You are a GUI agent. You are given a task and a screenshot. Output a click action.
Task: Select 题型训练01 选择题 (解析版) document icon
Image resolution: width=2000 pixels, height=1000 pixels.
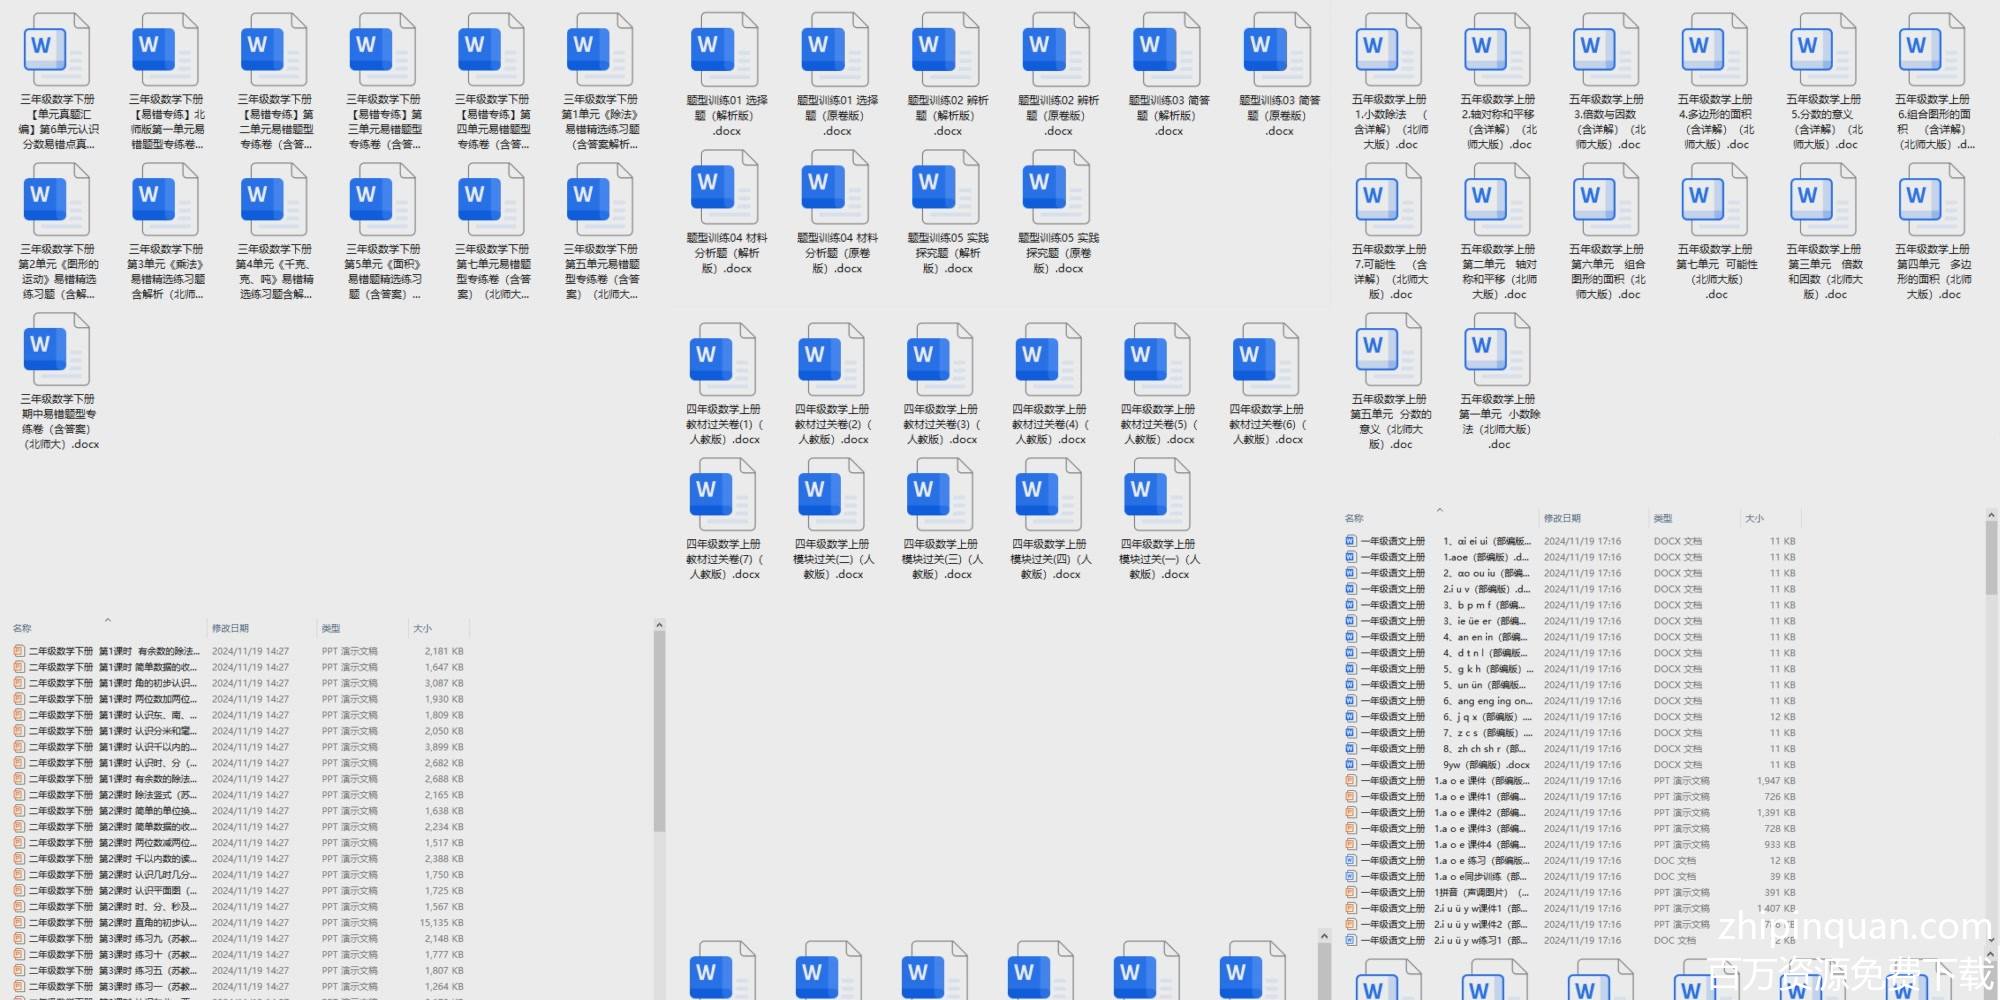coord(726,51)
